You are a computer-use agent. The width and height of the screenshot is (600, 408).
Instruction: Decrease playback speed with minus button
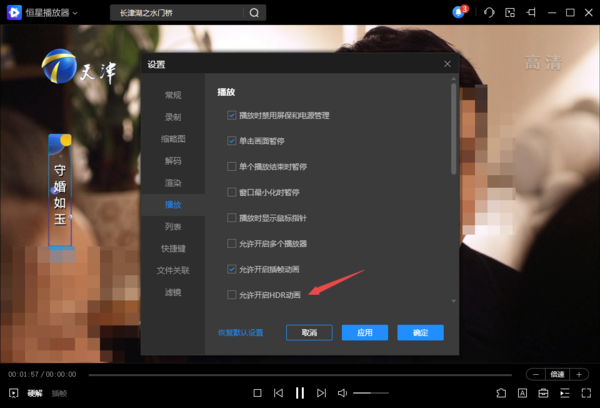(x=536, y=374)
